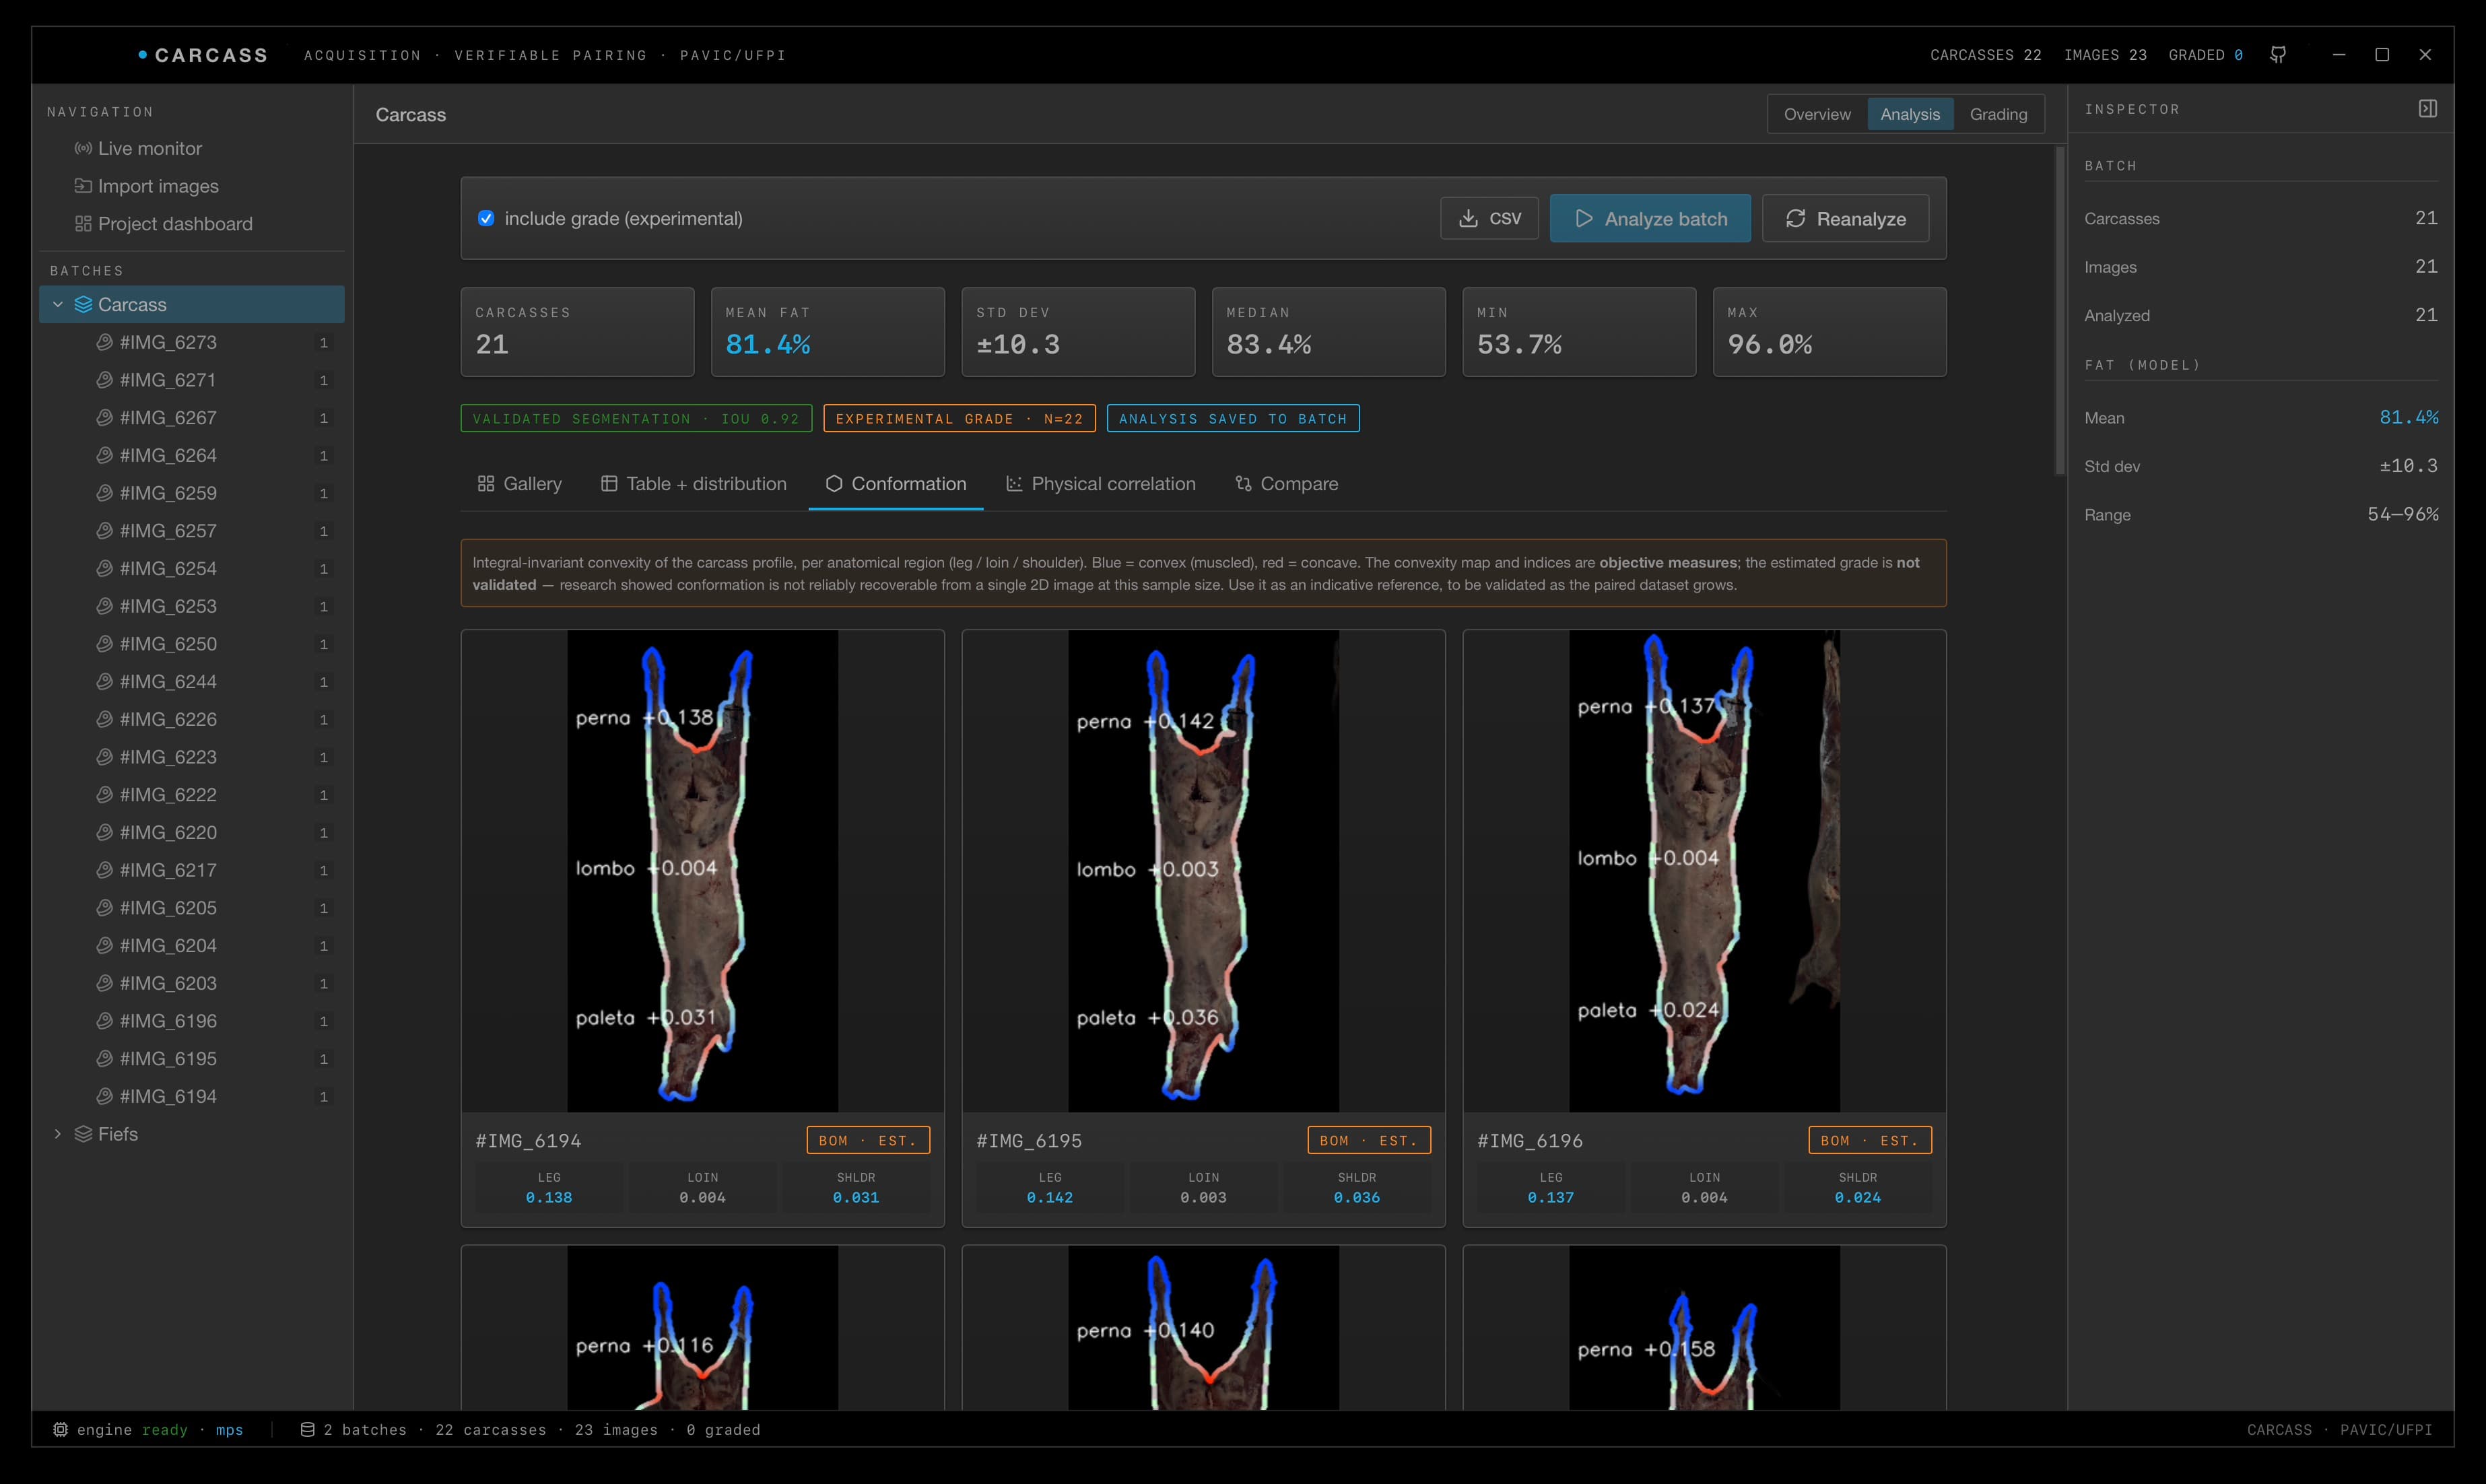Click the Table + distribution table icon
This screenshot has width=2486, height=1484.
pyautogui.click(x=609, y=484)
